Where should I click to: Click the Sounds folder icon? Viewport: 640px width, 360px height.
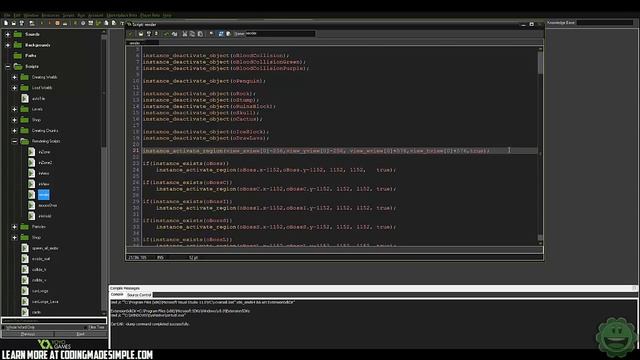(18, 34)
